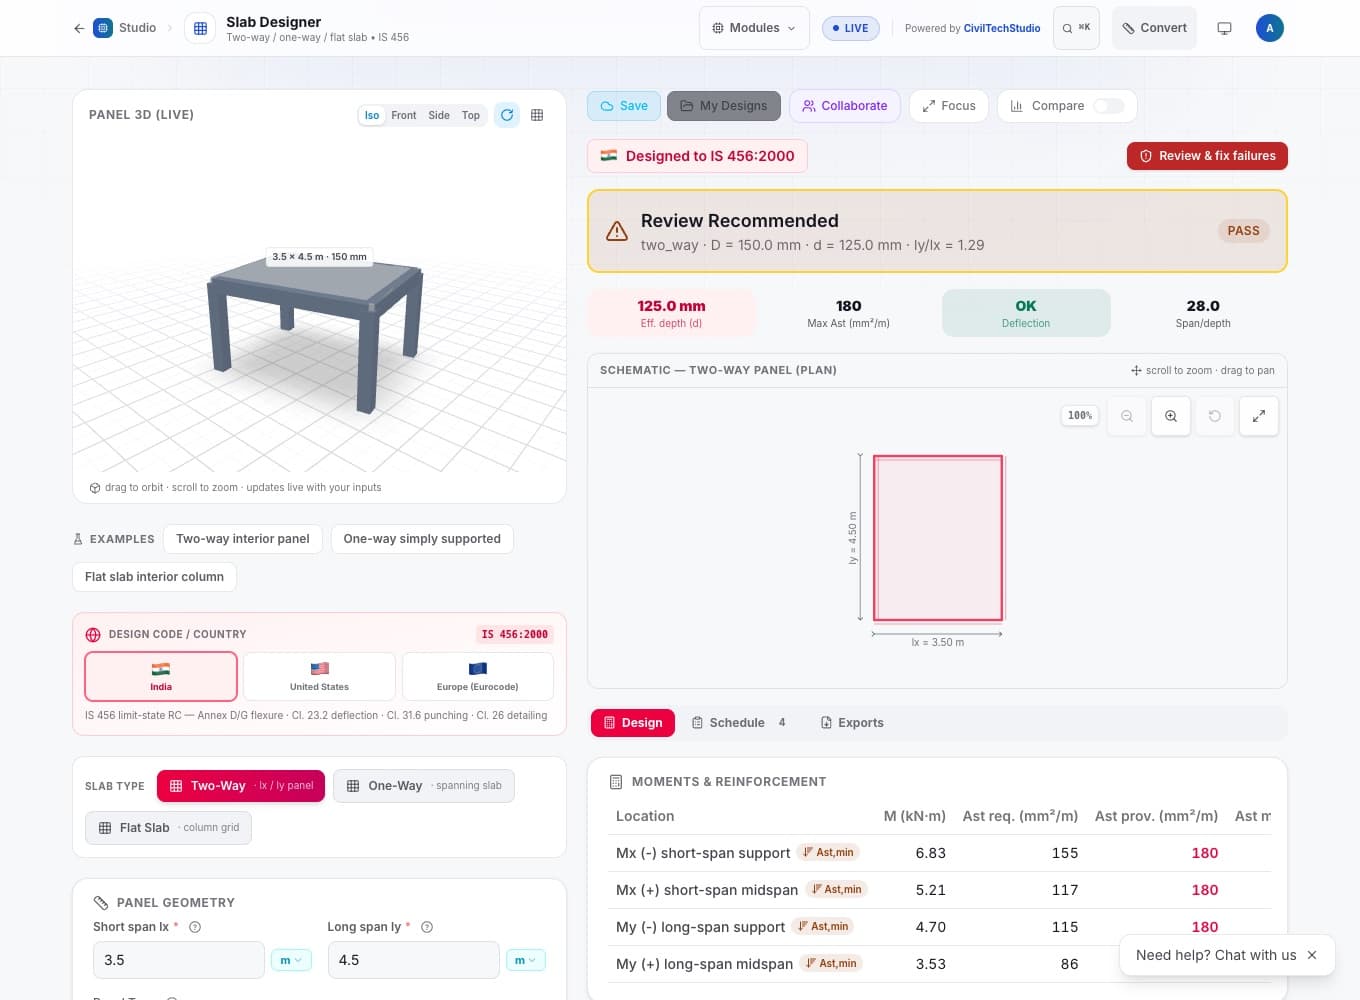The width and height of the screenshot is (1360, 1000).
Task: Click the OK Deflection stat card
Action: [x=1026, y=313]
